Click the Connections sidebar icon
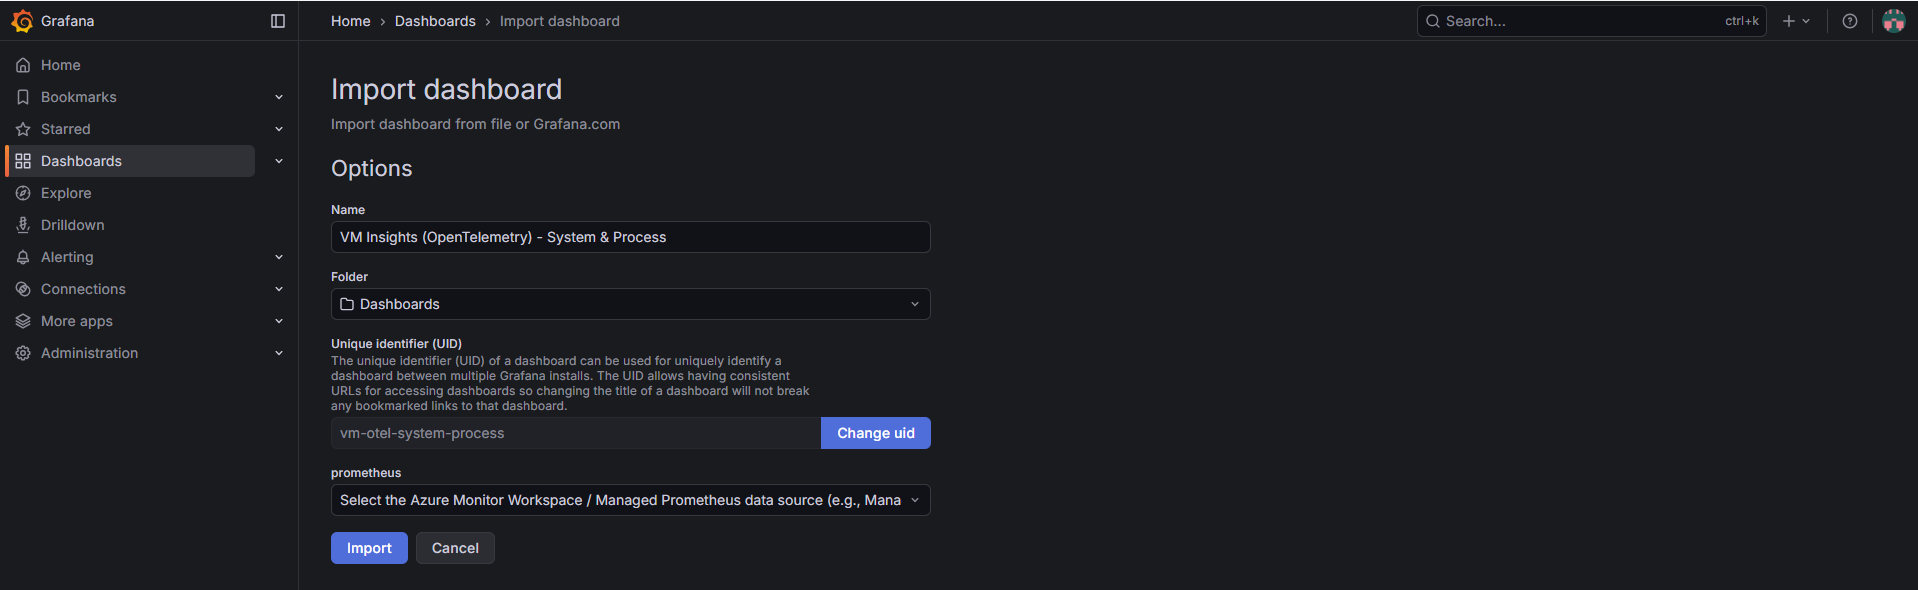 tap(23, 289)
